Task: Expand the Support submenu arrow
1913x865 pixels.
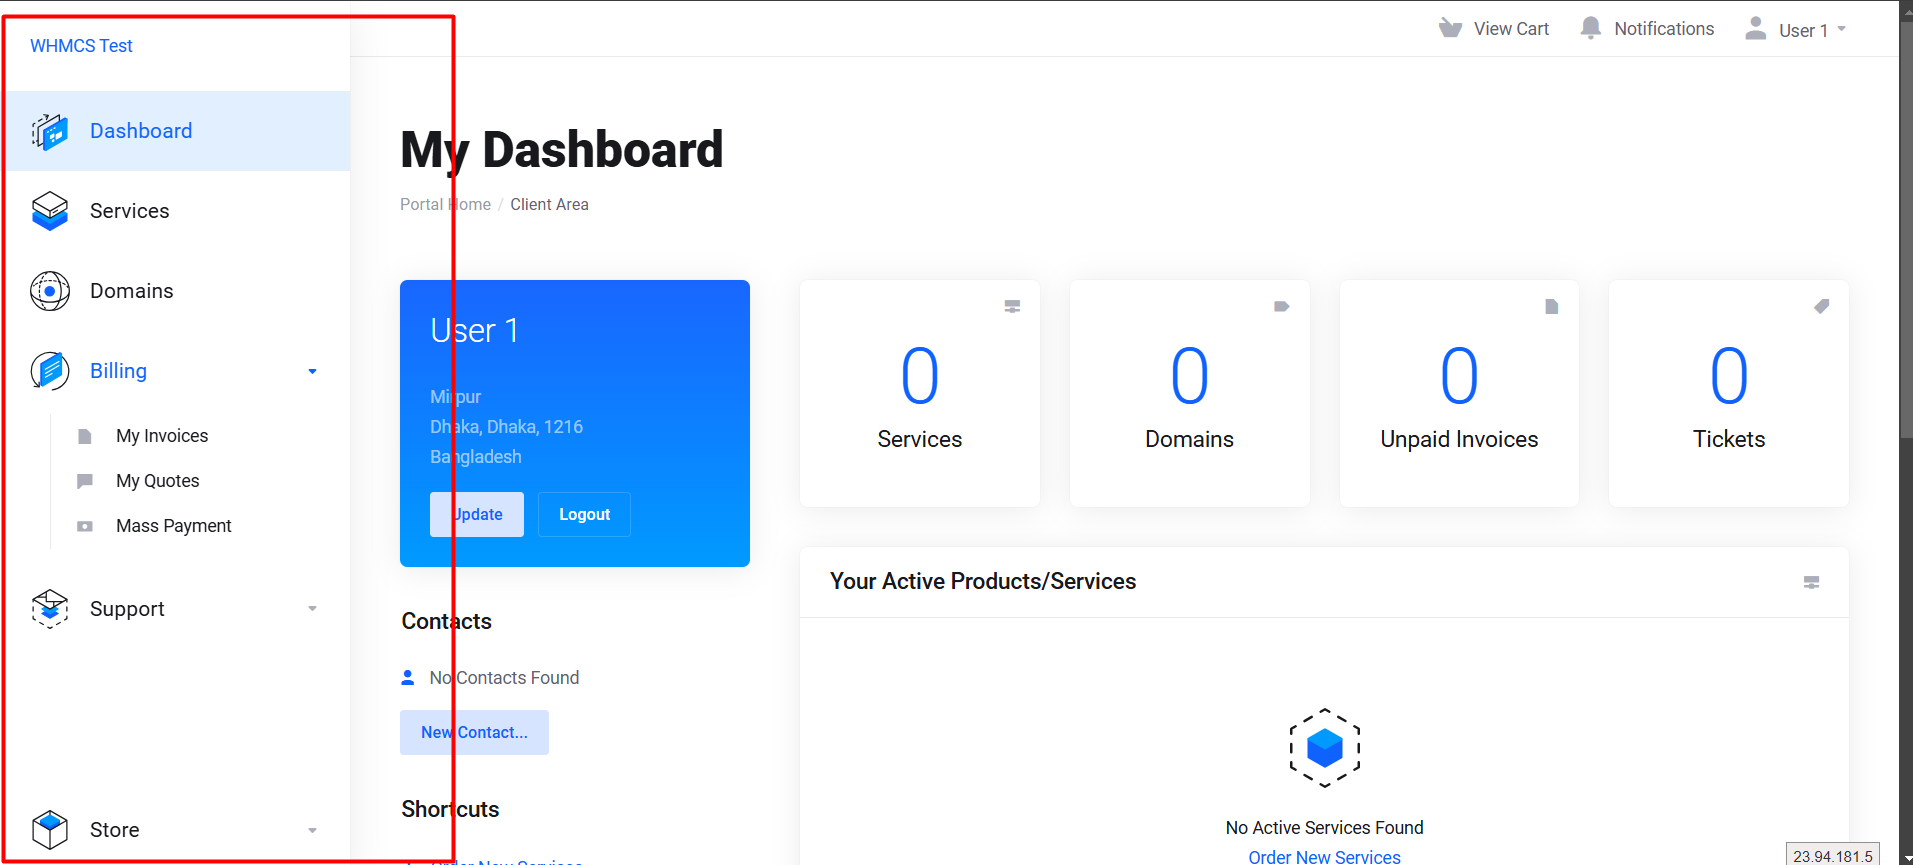Action: [312, 609]
